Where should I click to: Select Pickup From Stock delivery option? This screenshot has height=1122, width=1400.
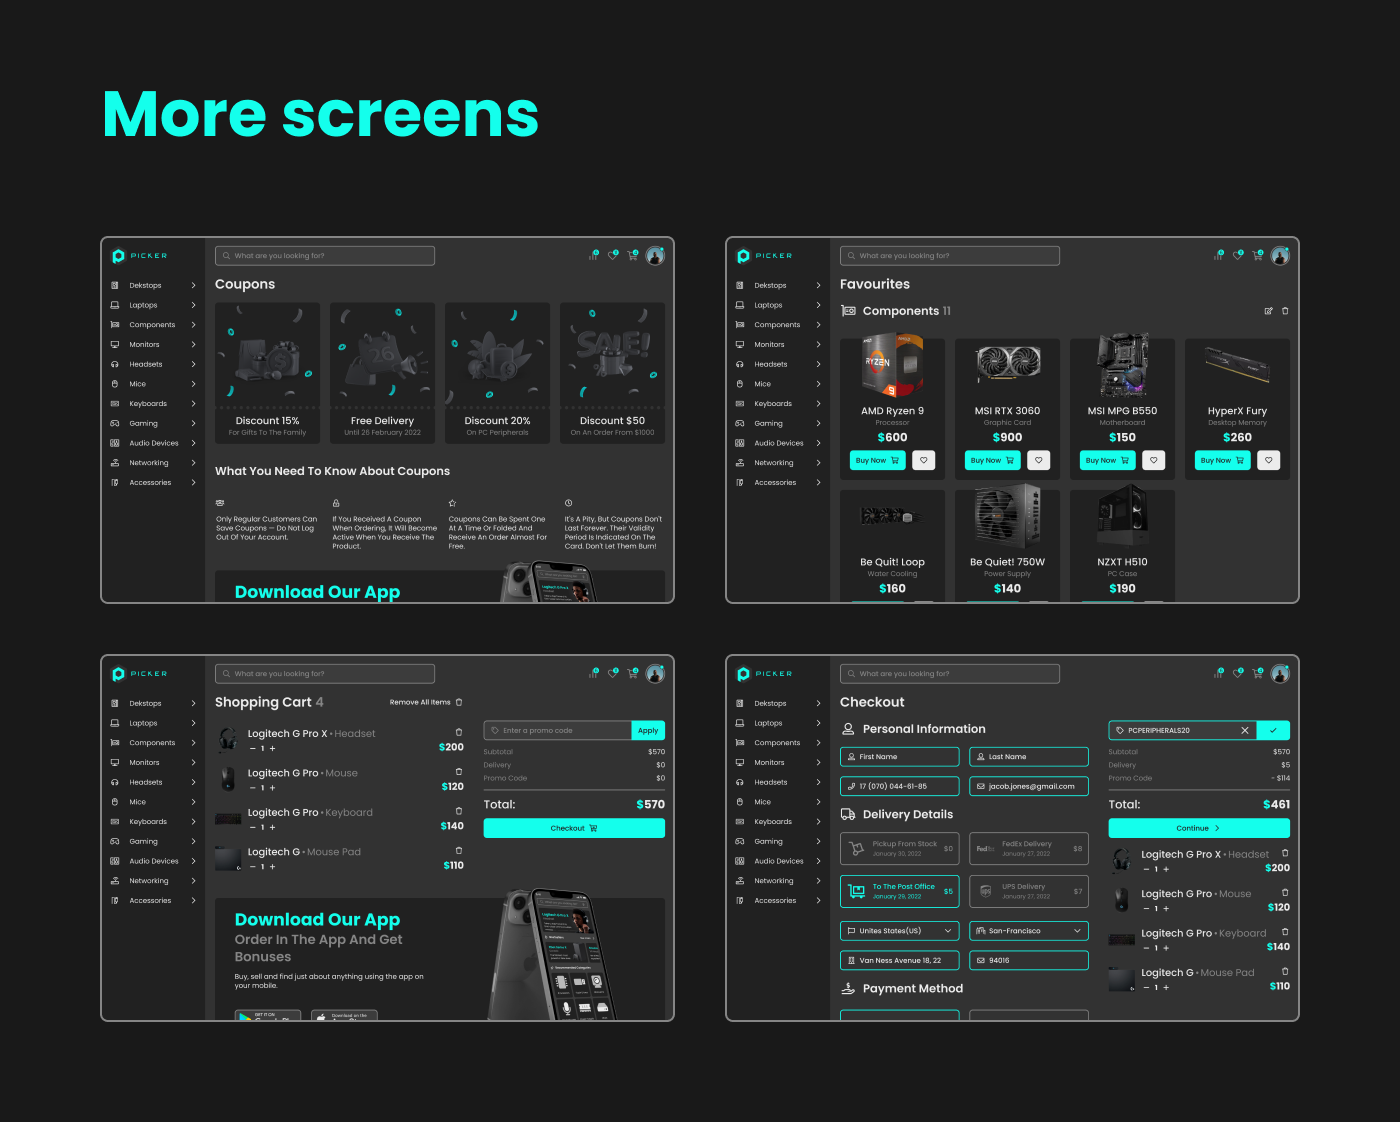point(900,849)
